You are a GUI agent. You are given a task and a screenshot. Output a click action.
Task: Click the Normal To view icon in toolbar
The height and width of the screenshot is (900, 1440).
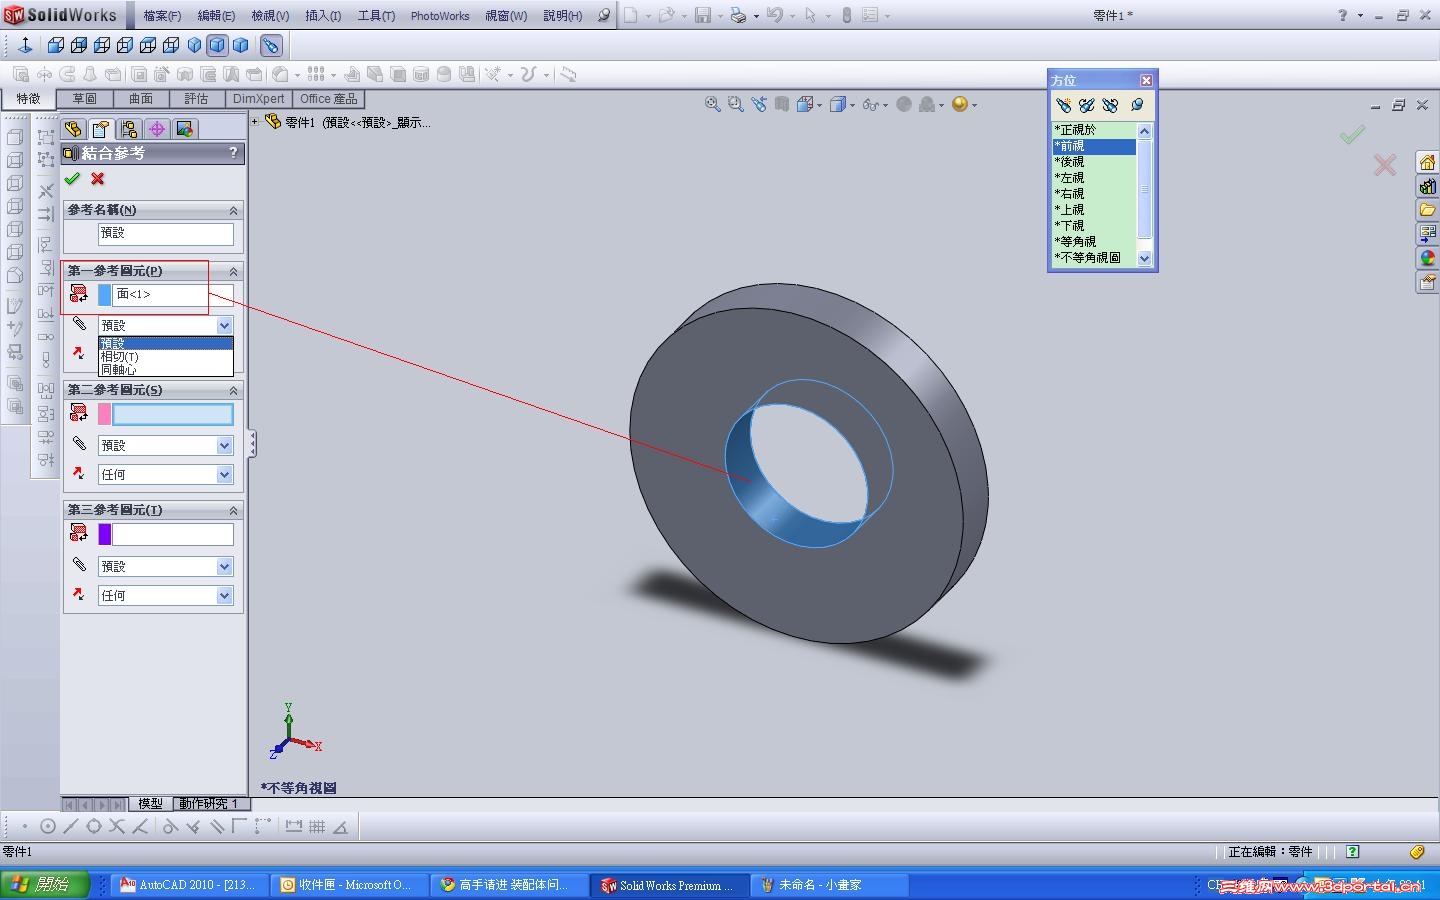coord(25,45)
